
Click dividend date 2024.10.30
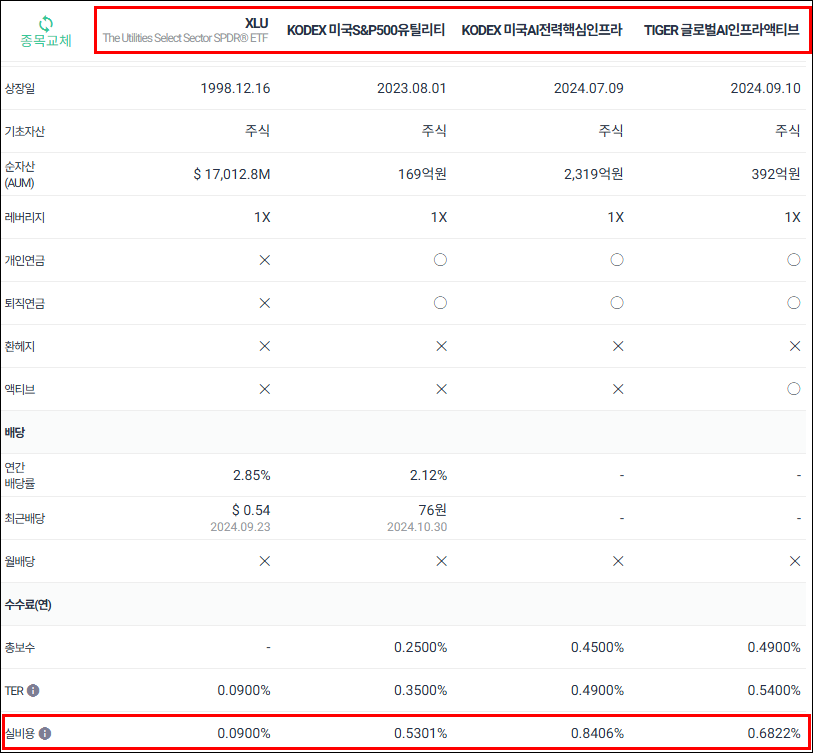click(x=417, y=527)
